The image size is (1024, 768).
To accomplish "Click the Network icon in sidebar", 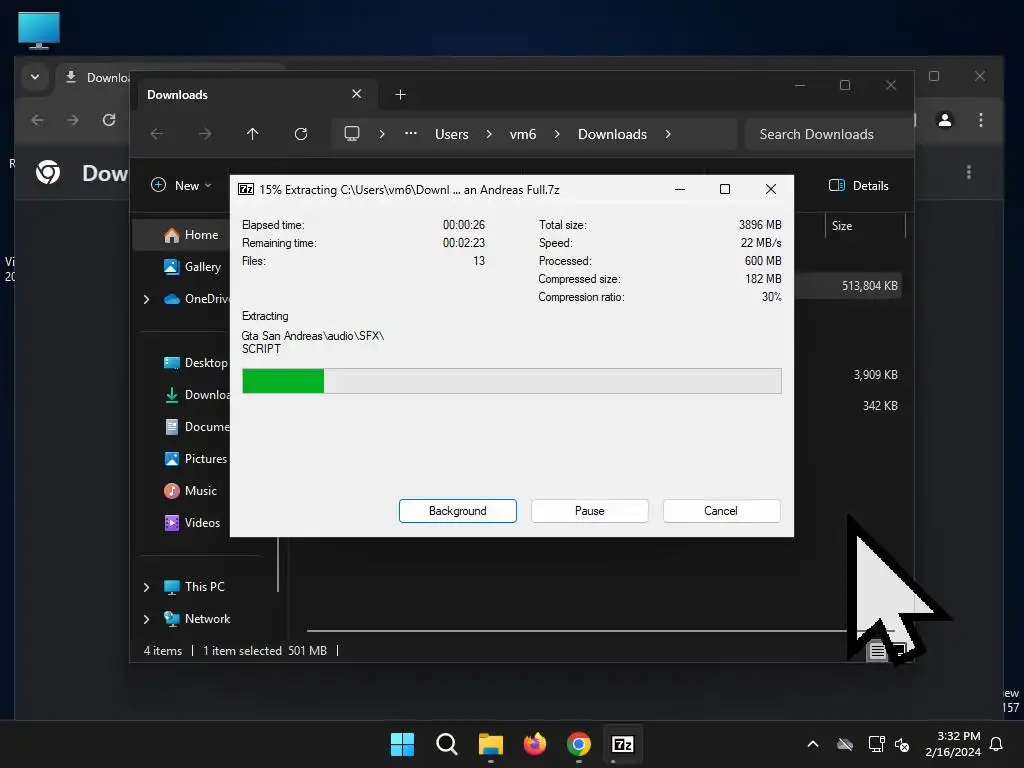I will point(172,619).
